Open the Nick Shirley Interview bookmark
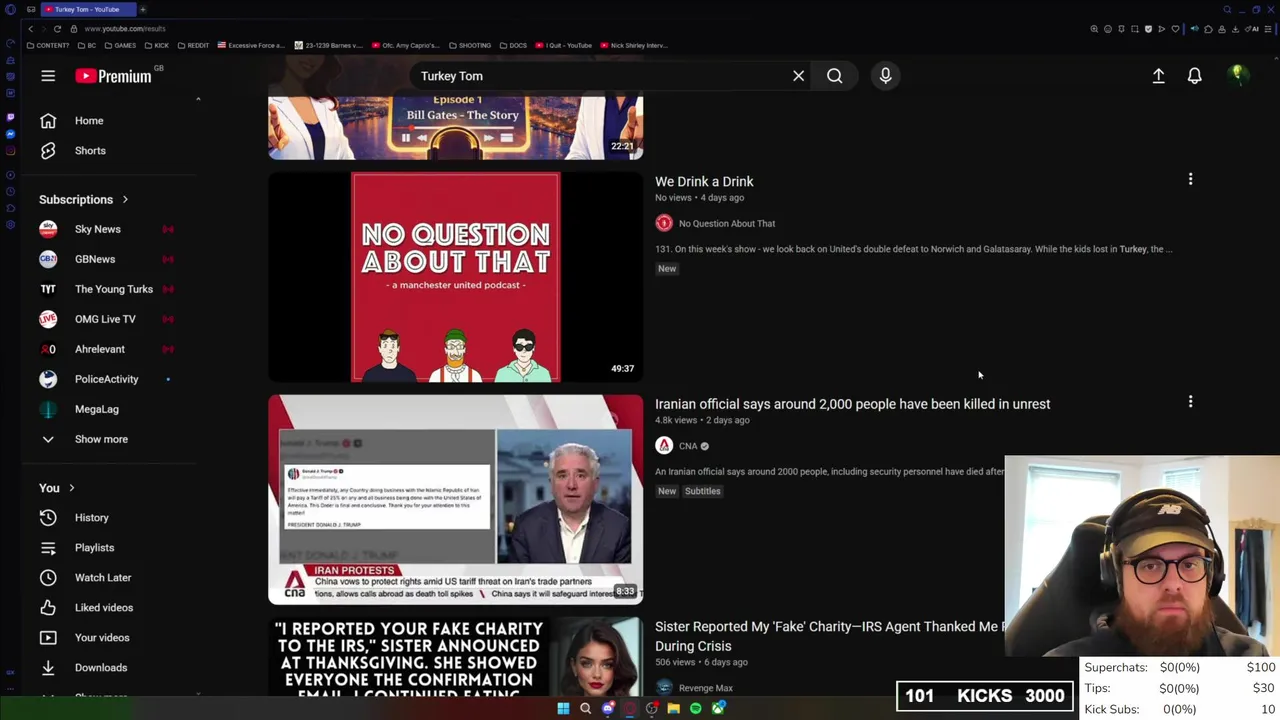This screenshot has height=720, width=1280. (633, 45)
